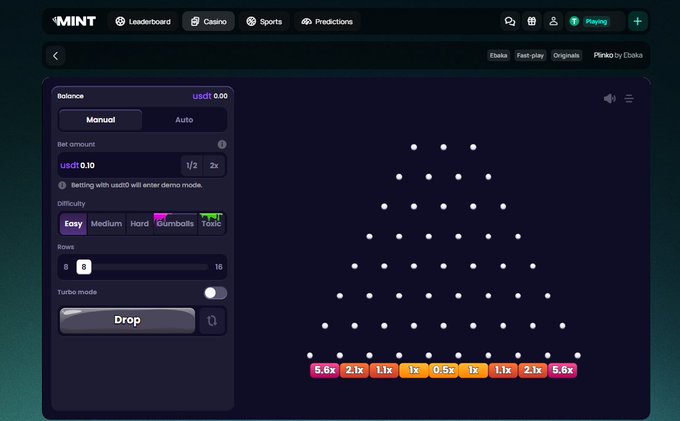Image resolution: width=680 pixels, height=421 pixels.
Task: Go back with the left chevron
Action: (56, 55)
